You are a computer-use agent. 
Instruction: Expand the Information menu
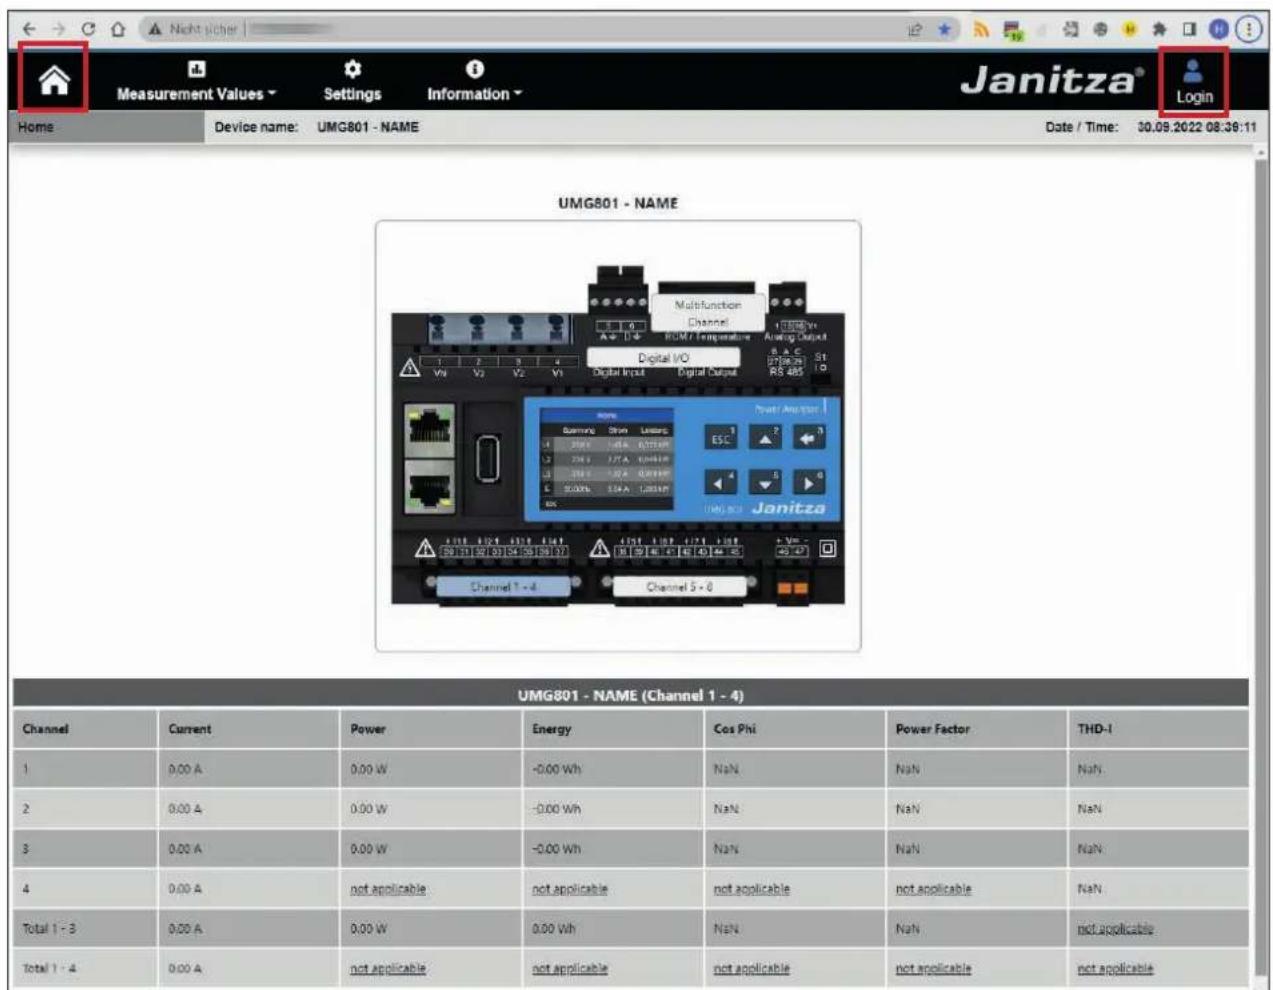[x=474, y=82]
